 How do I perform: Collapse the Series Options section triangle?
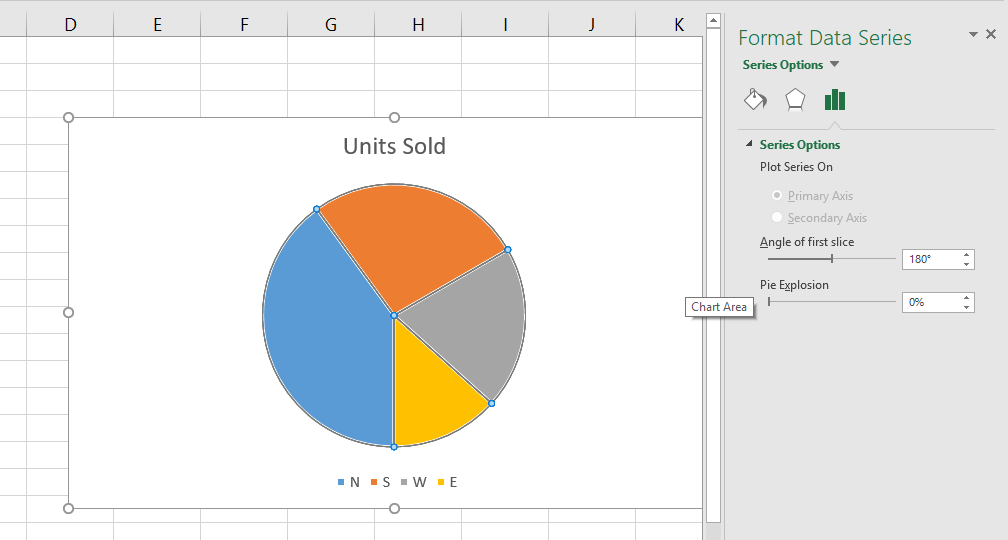point(748,145)
